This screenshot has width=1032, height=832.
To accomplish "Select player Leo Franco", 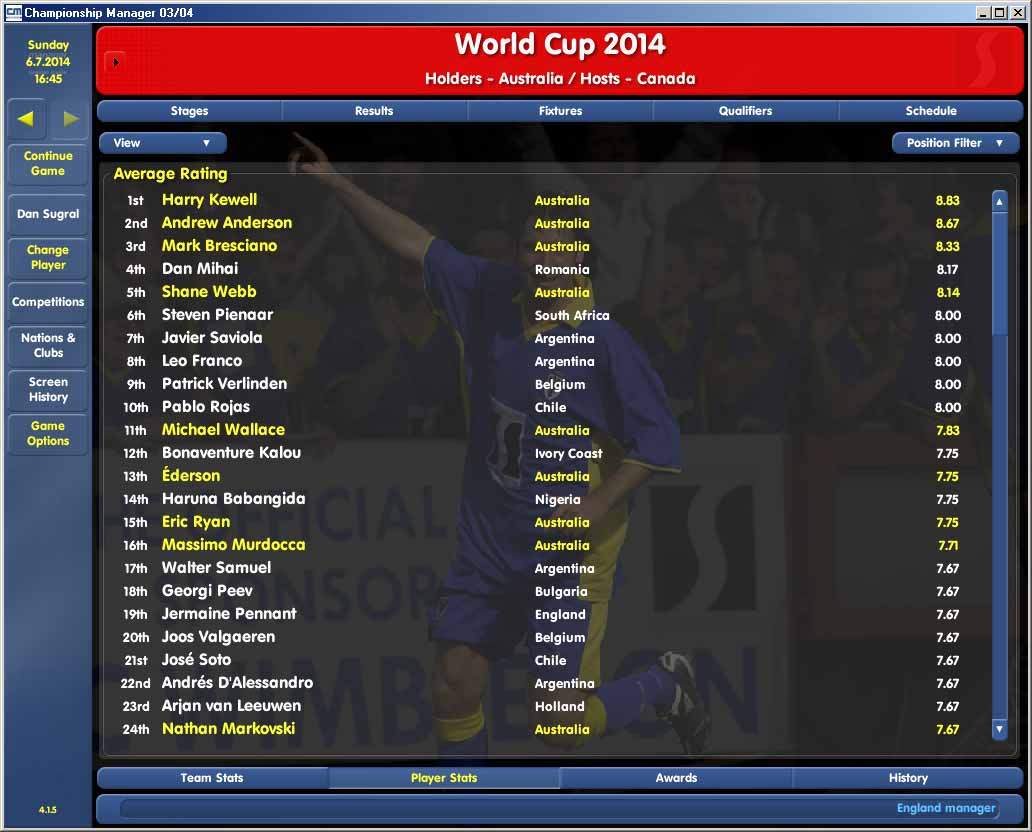I will pyautogui.click(x=202, y=361).
